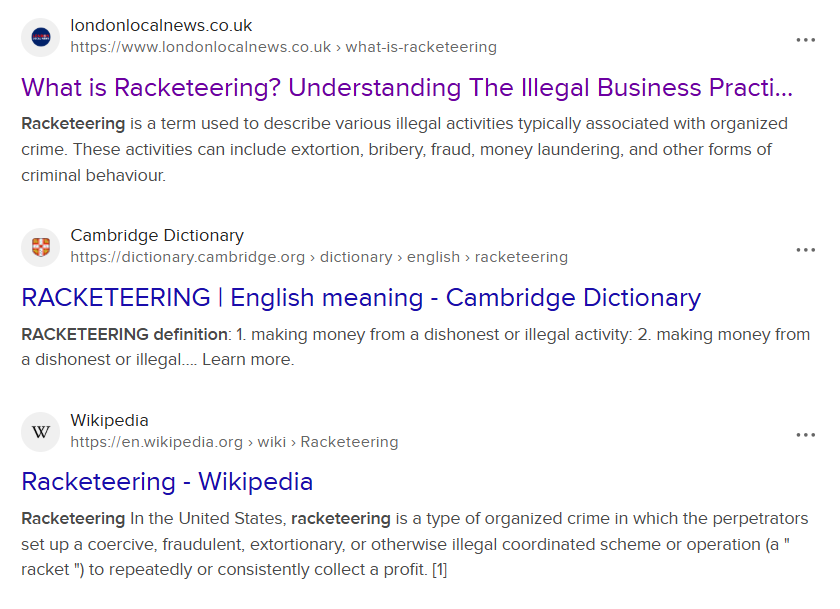Open three-dot menu for Wikipedia result
The image size is (840, 609).
click(806, 435)
